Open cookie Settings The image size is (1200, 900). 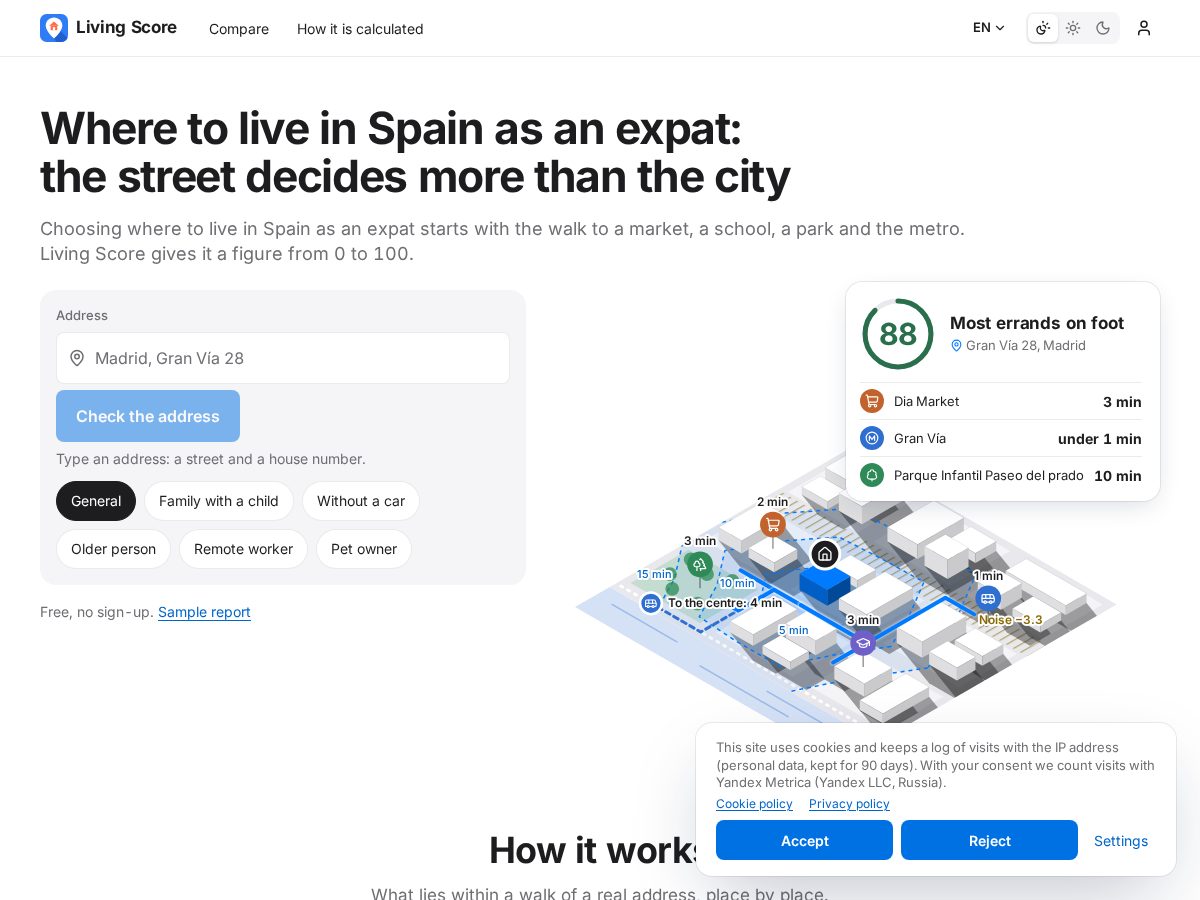(1121, 841)
